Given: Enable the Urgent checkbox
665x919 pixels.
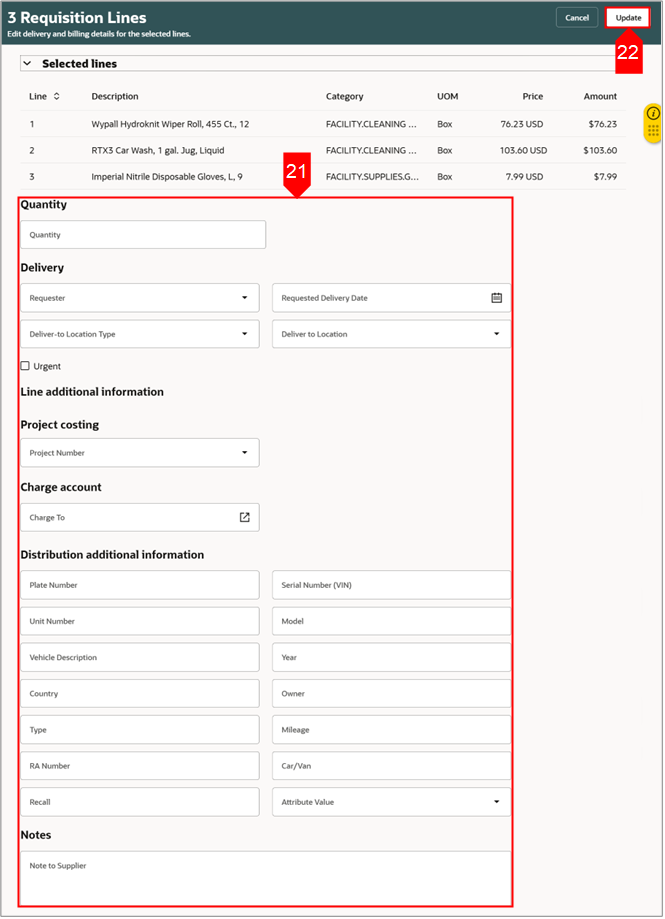Looking at the screenshot, I should pos(25,366).
